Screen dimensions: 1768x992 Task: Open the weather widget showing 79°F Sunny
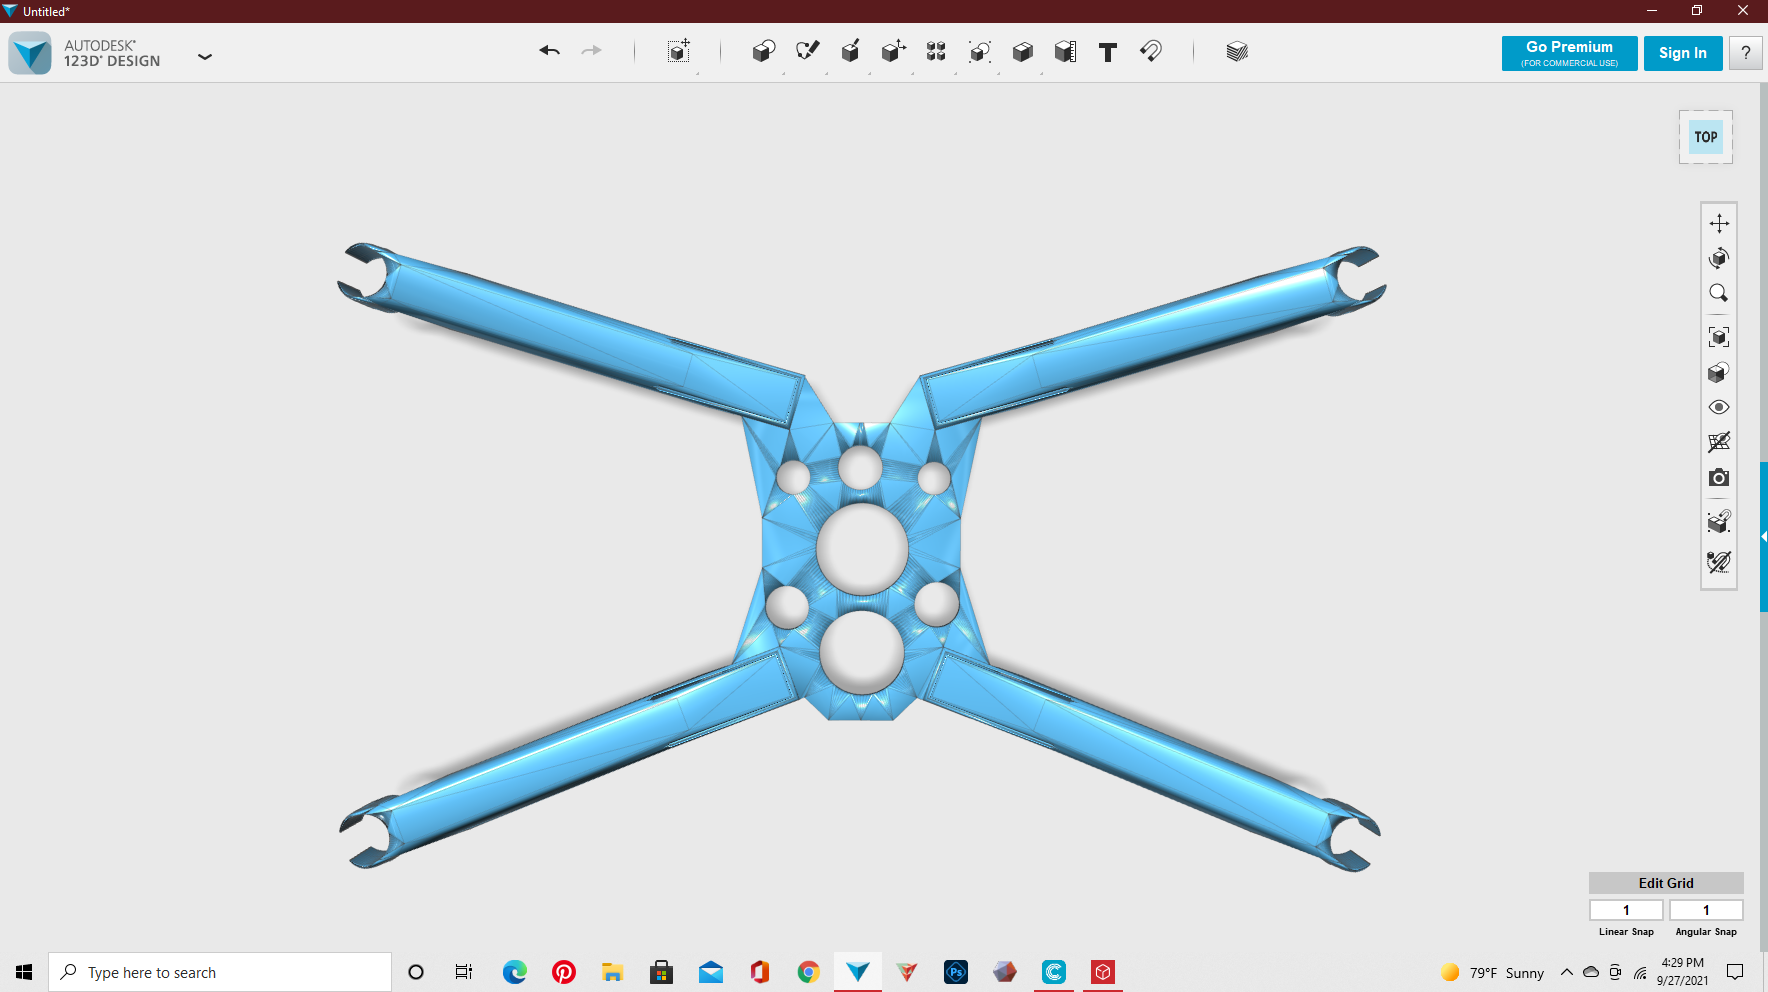pos(1493,973)
